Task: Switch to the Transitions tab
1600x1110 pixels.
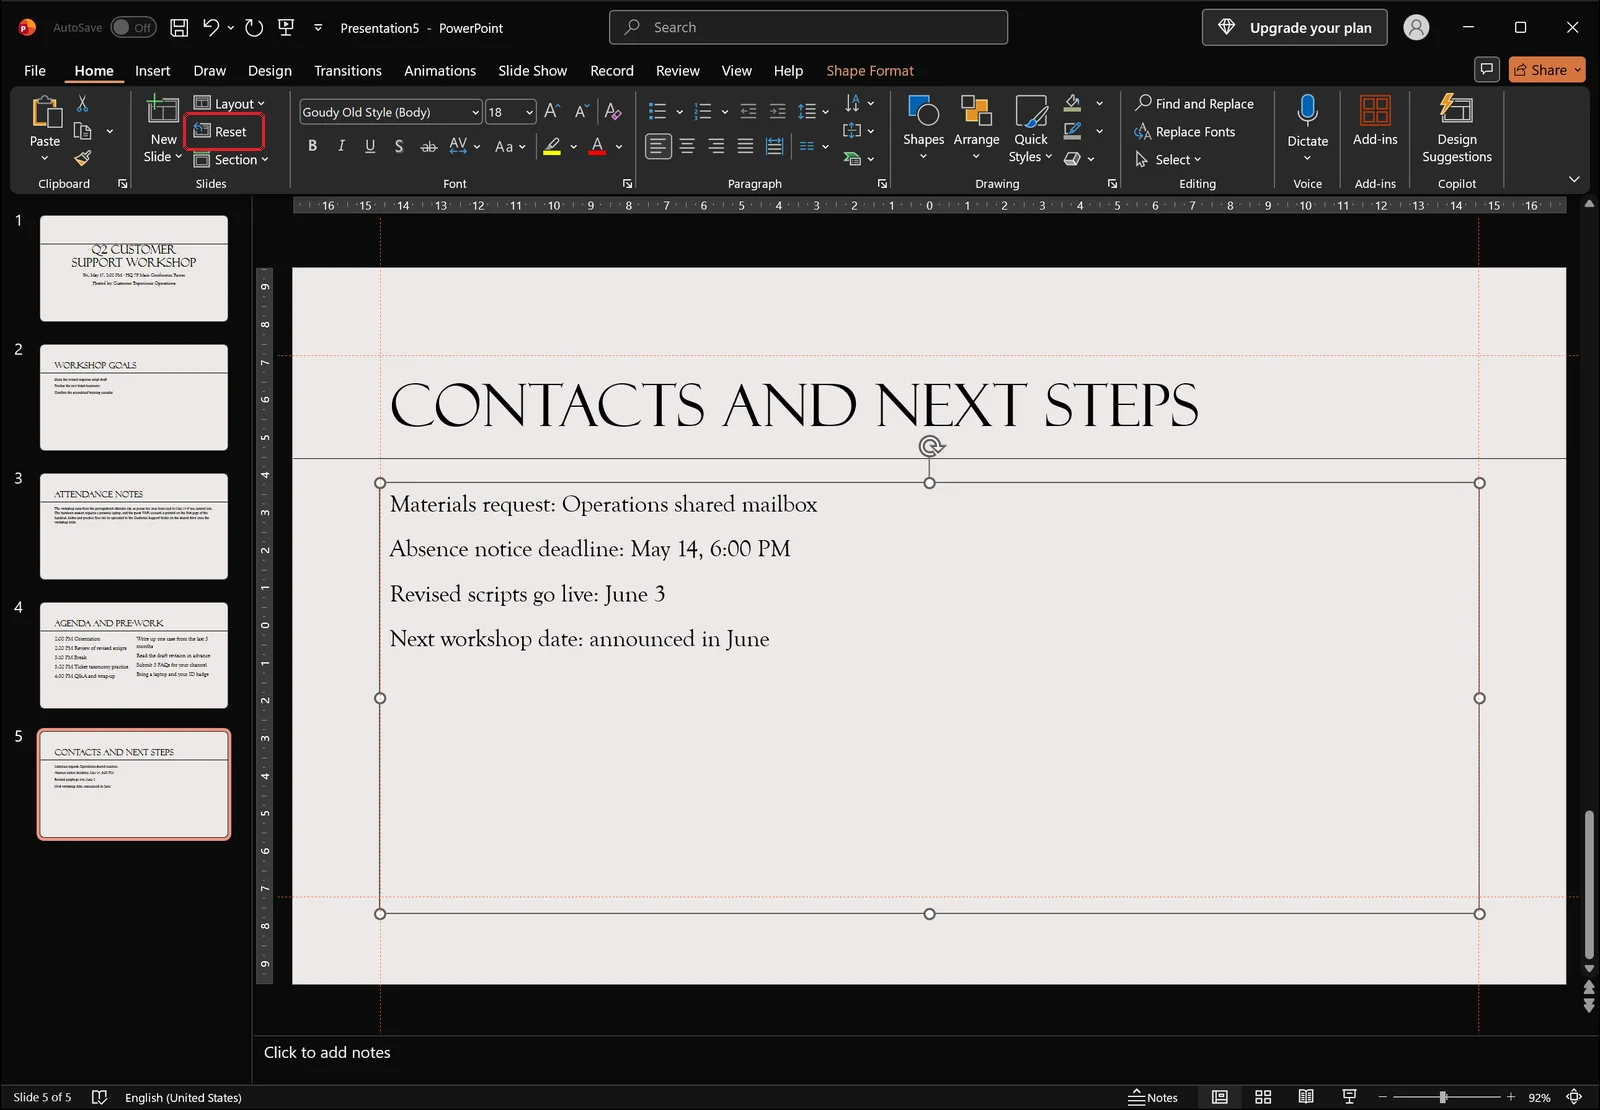Action: coord(348,70)
